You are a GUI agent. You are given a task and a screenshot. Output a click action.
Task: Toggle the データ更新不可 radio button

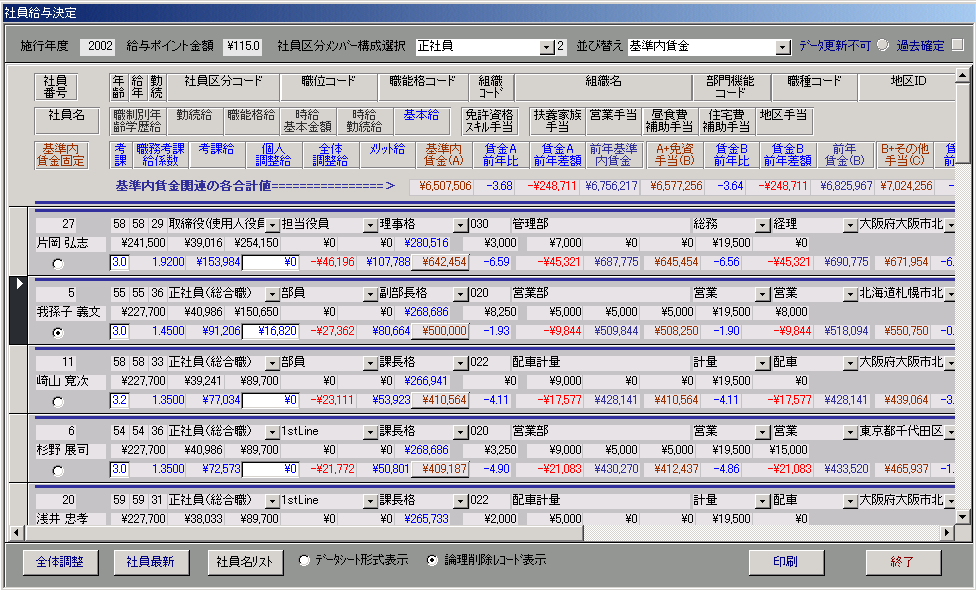pyautogui.click(x=883, y=45)
